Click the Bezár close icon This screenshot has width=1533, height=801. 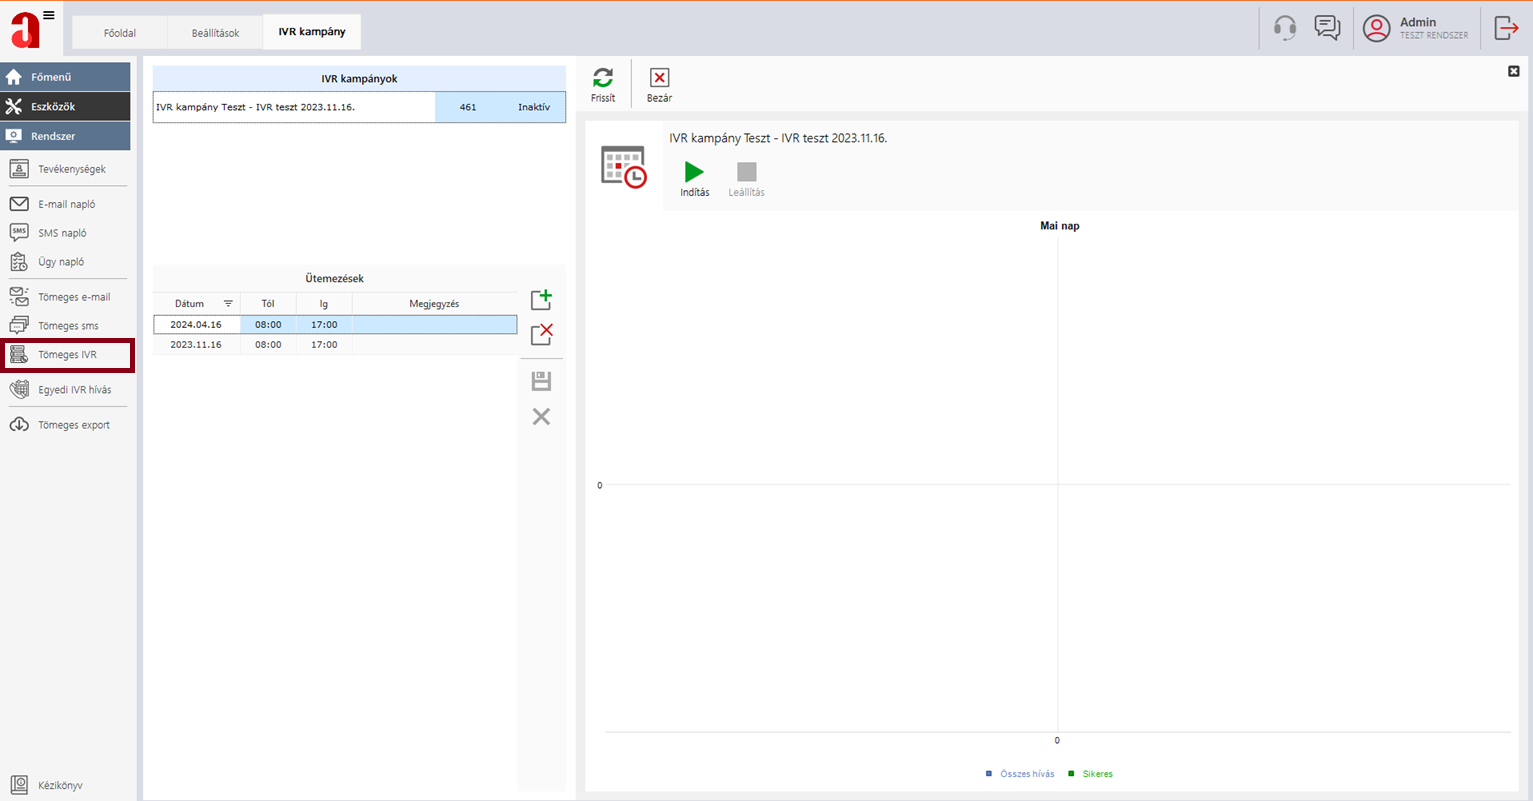[659, 79]
